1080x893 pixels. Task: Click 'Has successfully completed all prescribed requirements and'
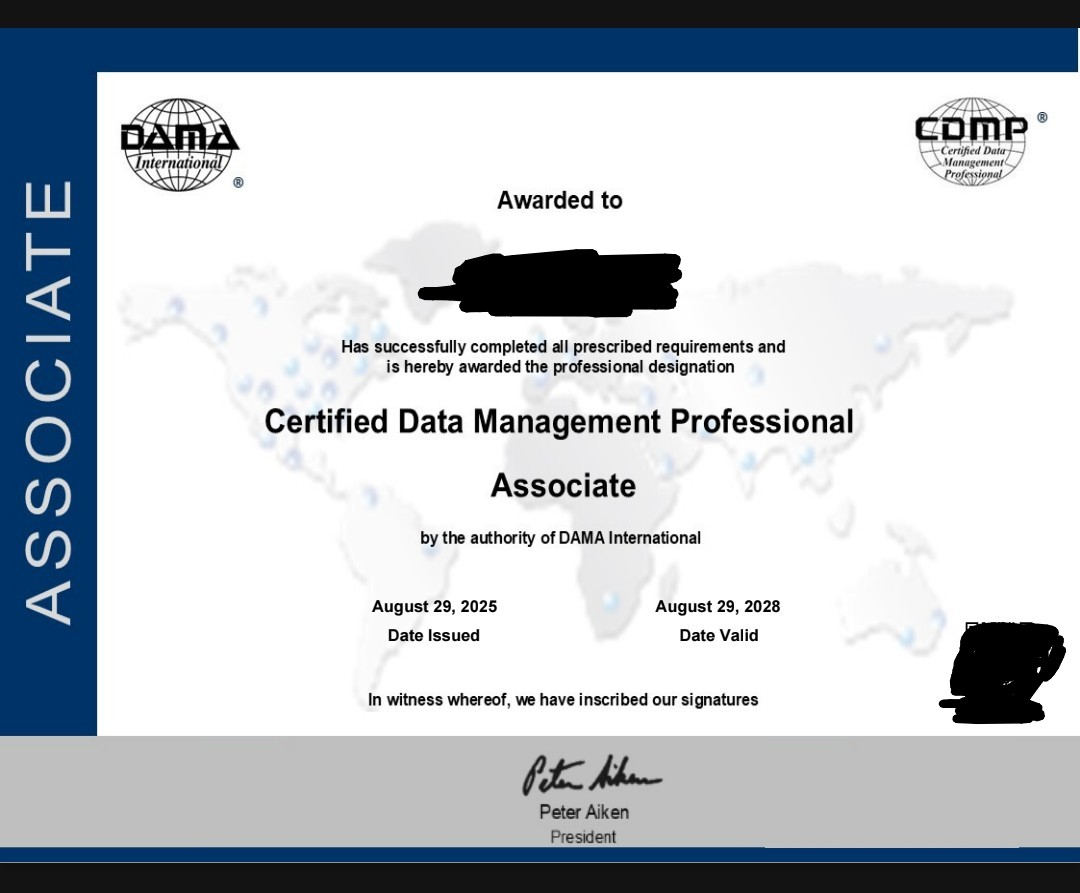click(563, 346)
